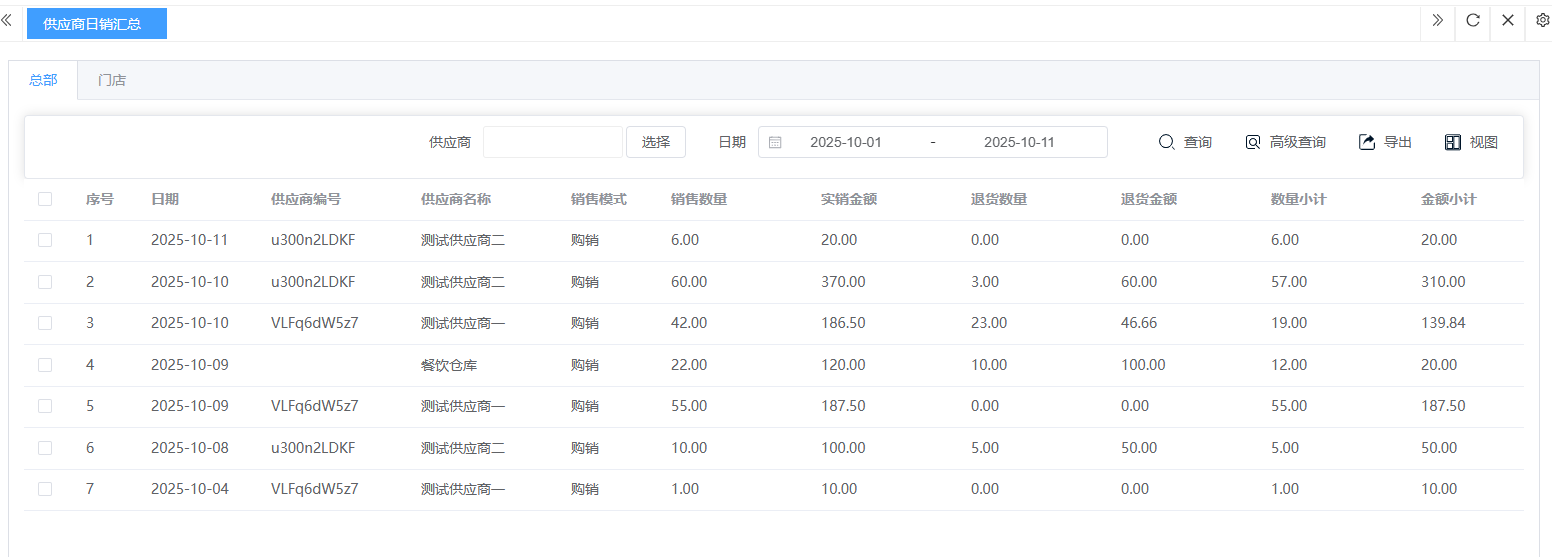Check the checkbox for row 1

click(x=45, y=240)
